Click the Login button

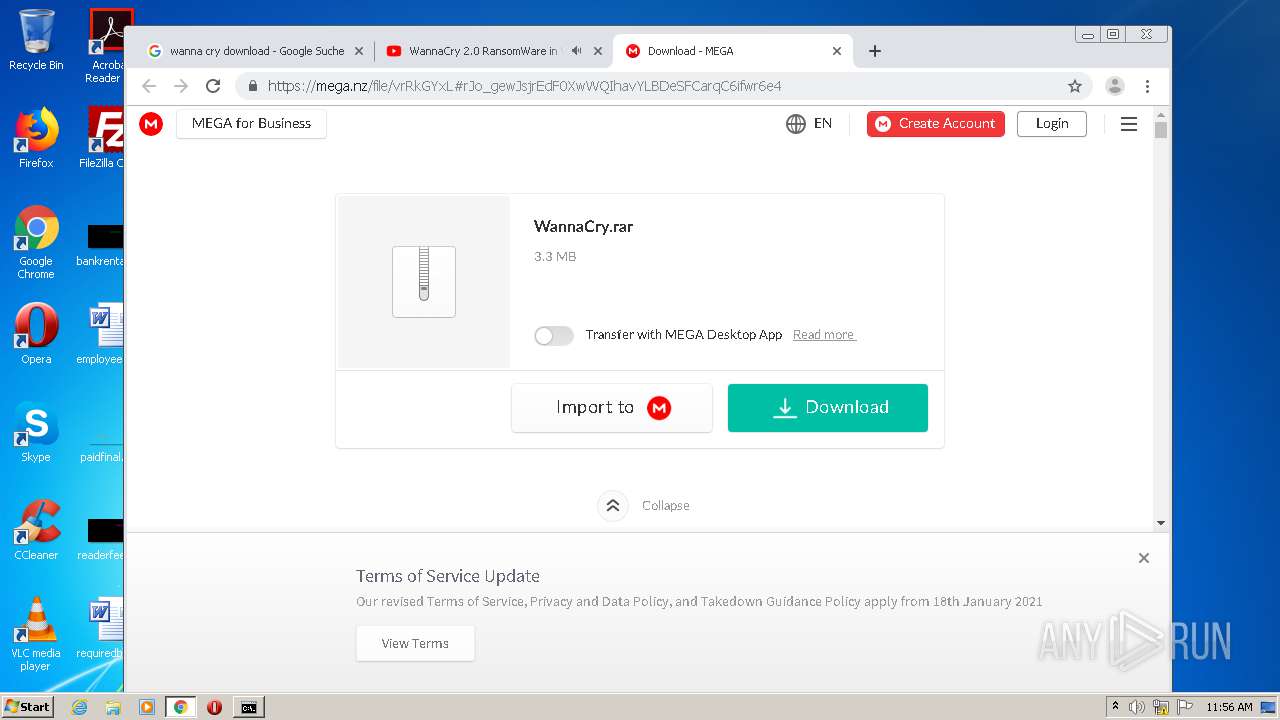pos(1052,124)
